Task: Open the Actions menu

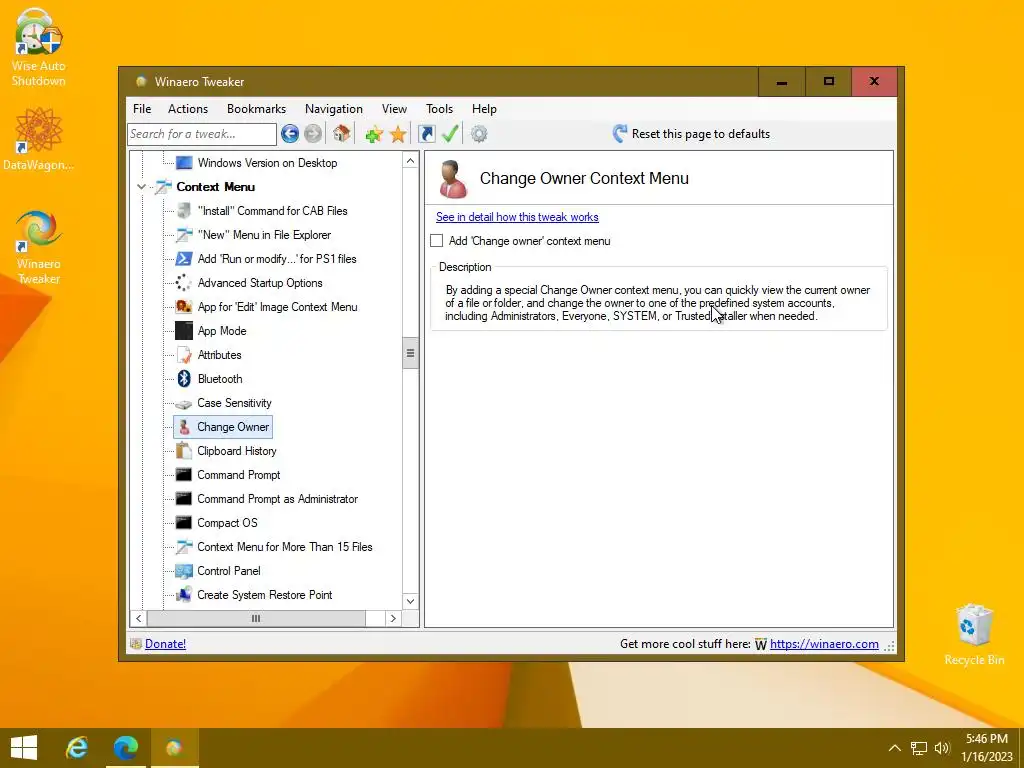Action: [187, 109]
